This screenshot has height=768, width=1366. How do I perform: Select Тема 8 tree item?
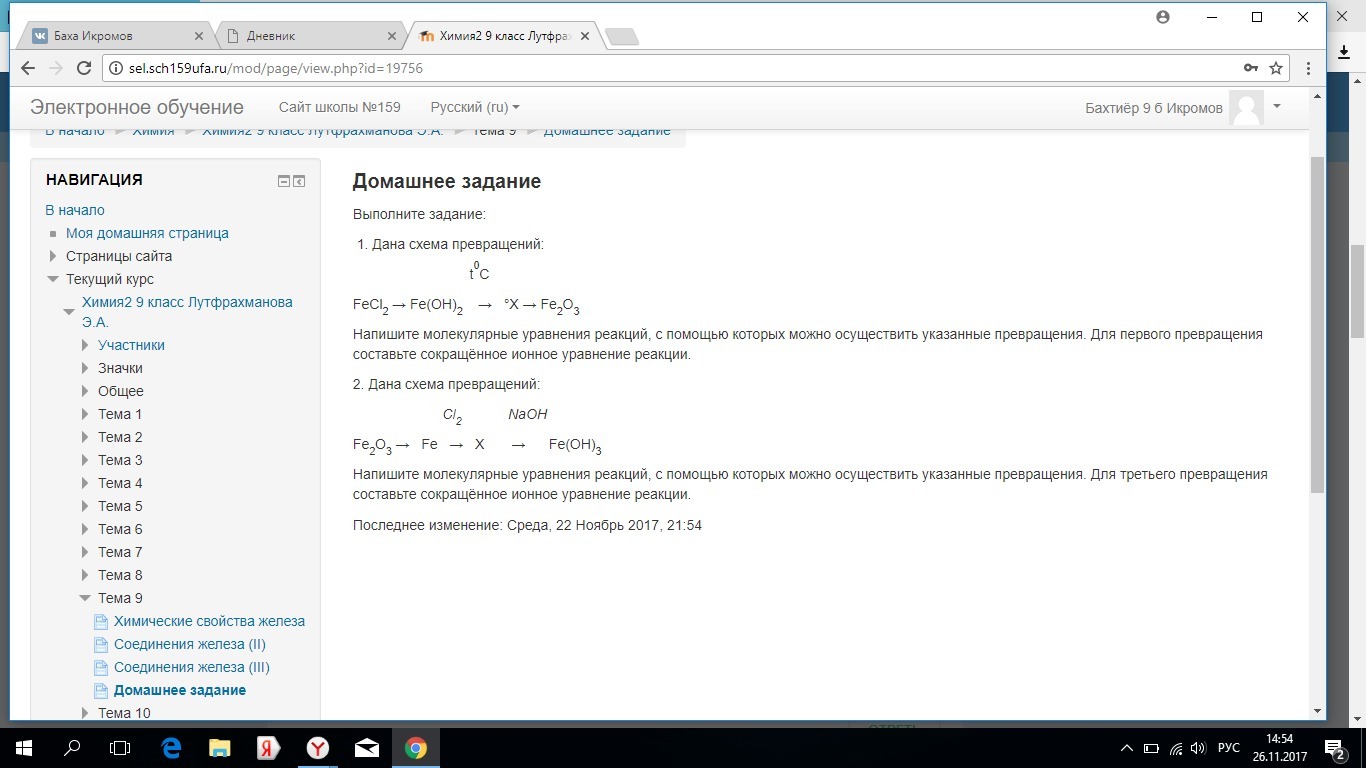tap(120, 575)
